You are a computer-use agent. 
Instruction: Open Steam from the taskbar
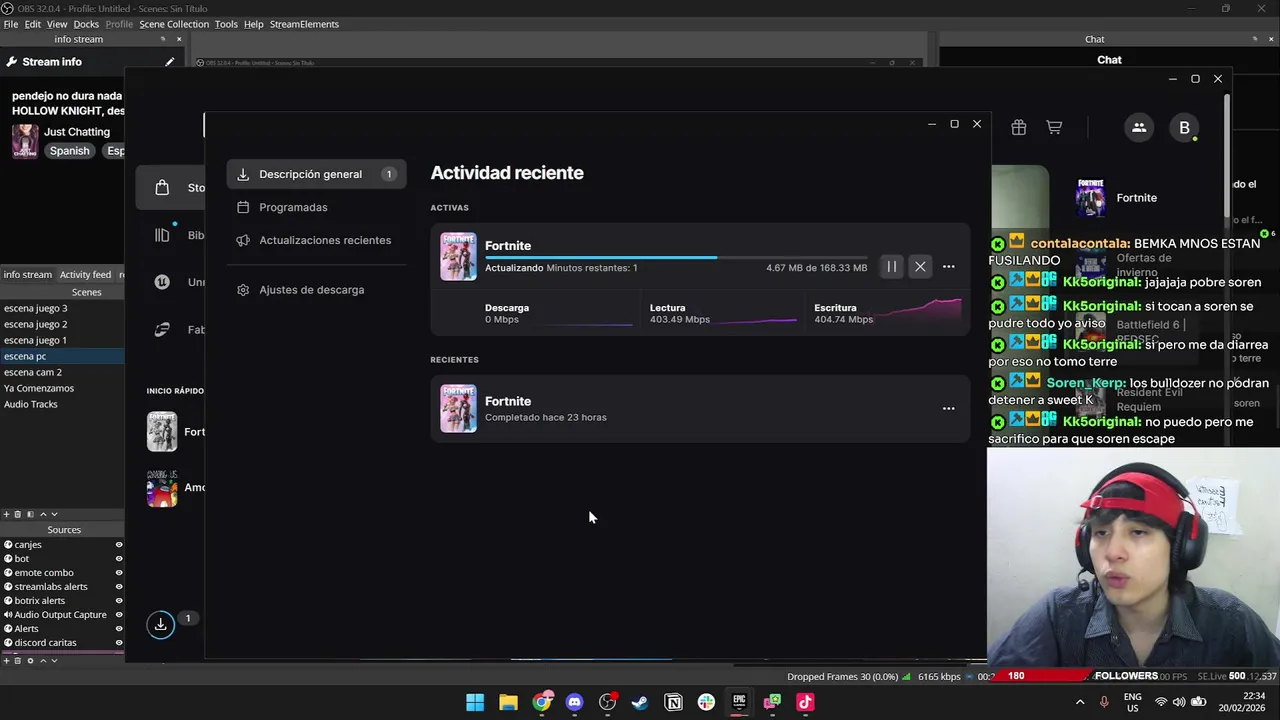click(640, 702)
